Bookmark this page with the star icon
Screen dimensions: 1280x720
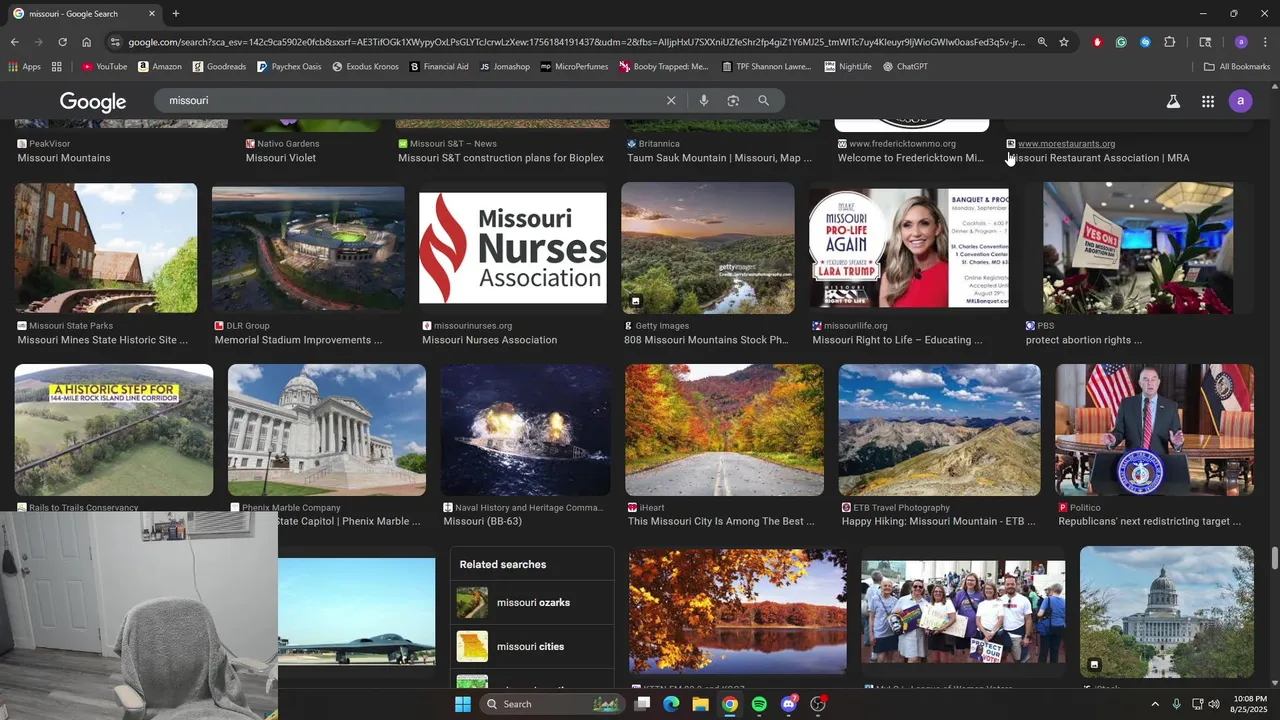pos(1064,42)
